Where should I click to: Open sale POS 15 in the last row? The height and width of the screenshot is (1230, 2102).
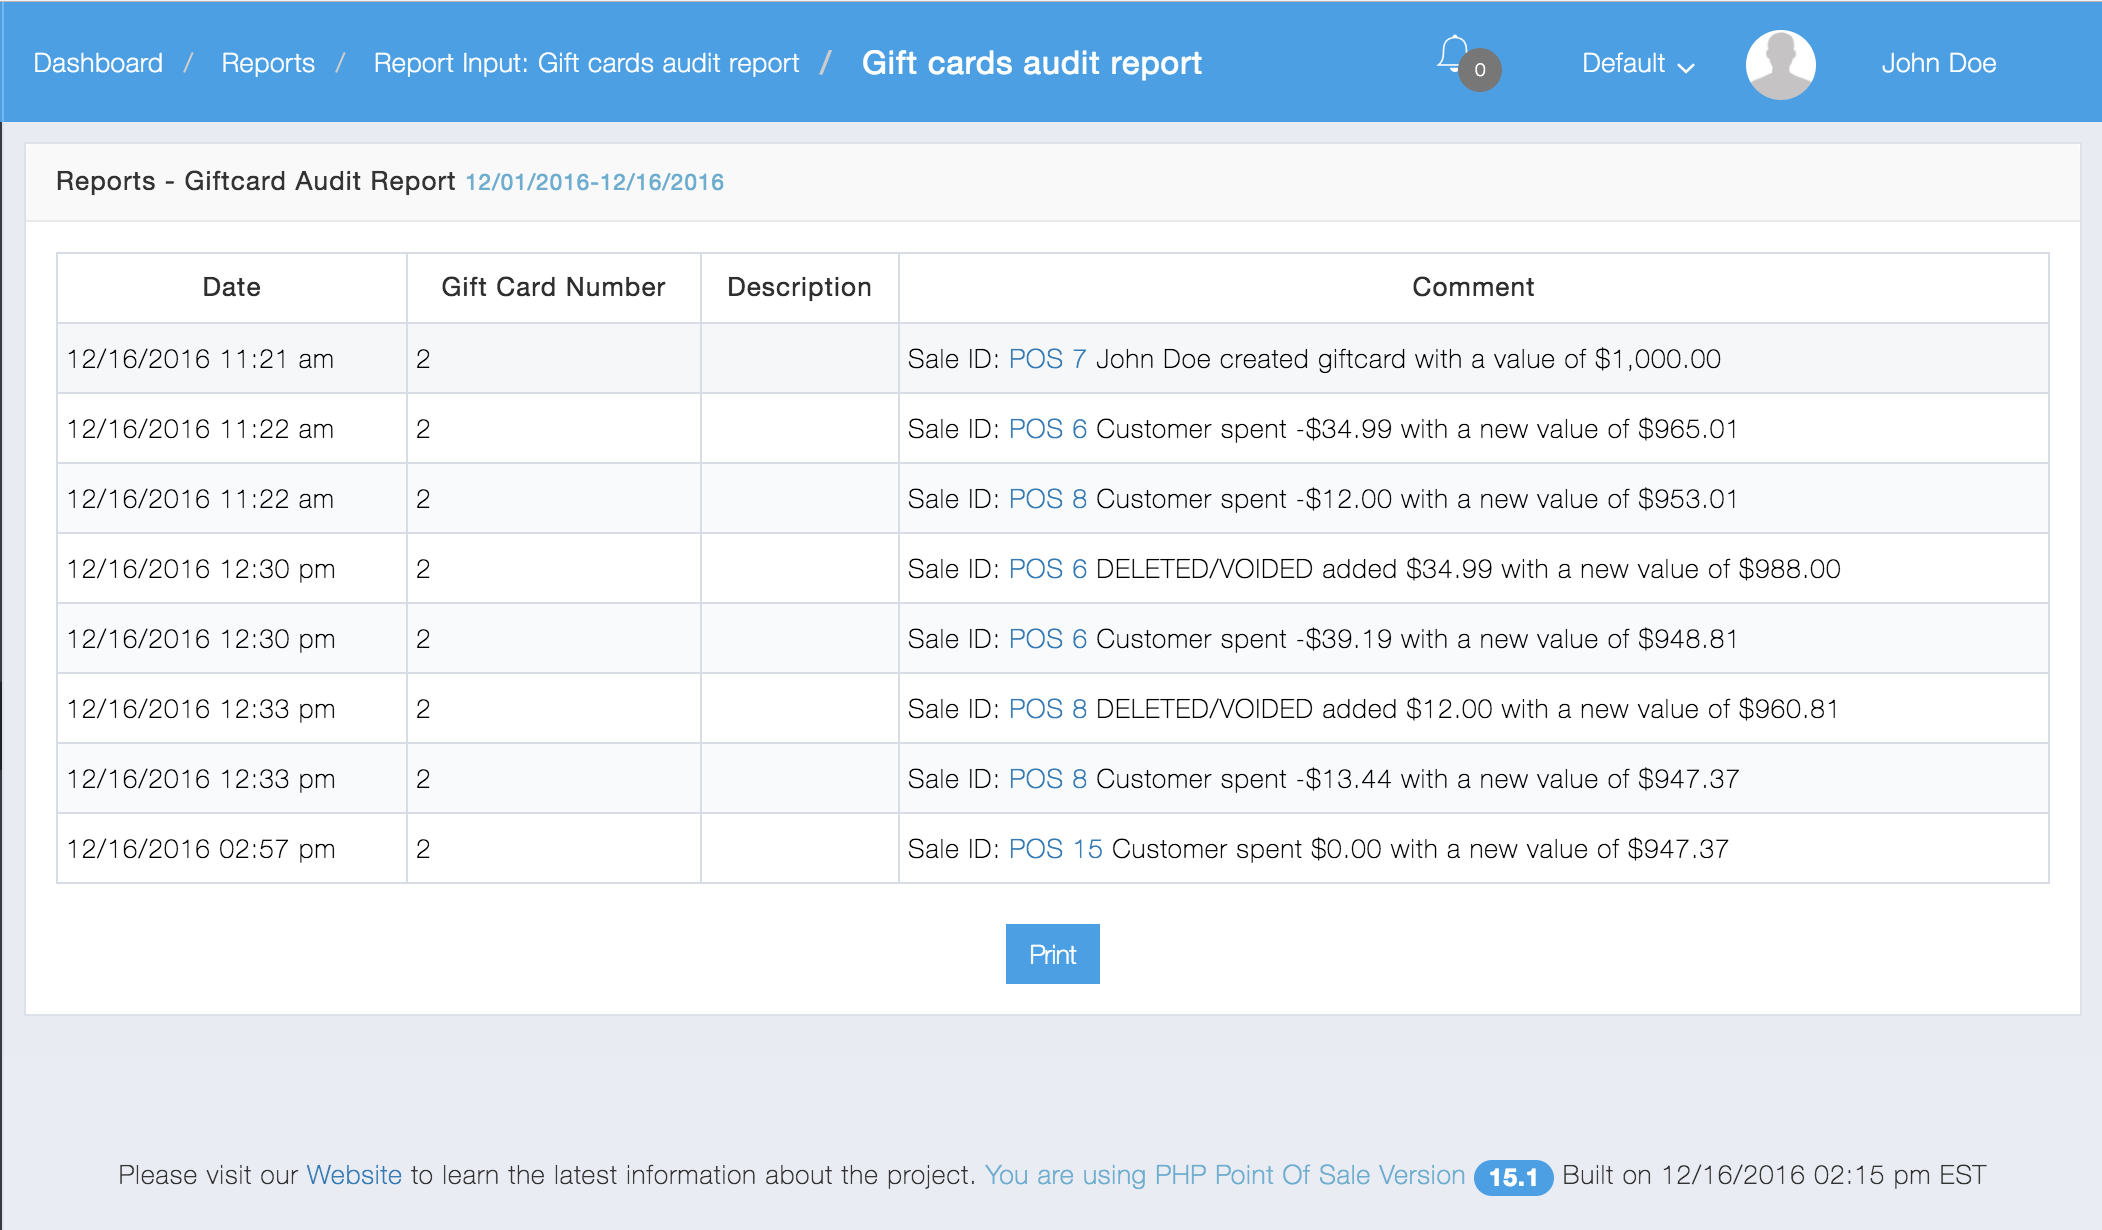tap(1055, 848)
